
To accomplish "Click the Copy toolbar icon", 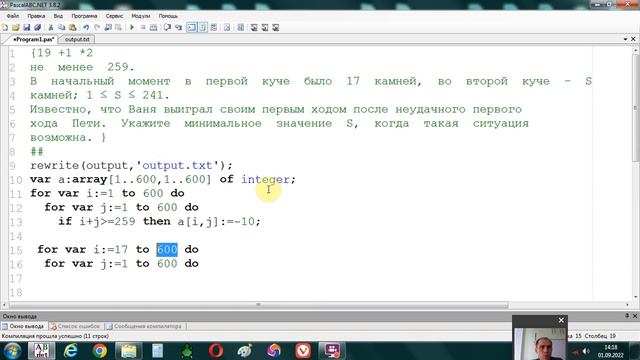I will (62, 27).
